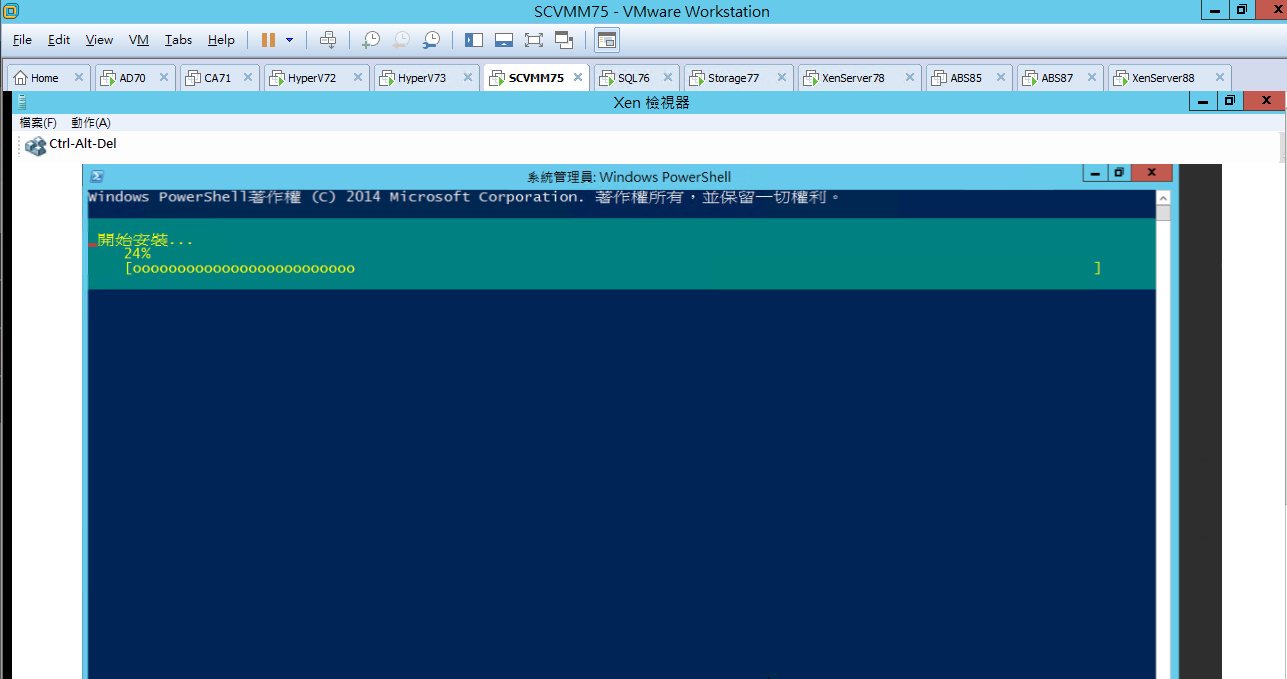Click the PowerShell copyright line text
The image size is (1287, 679).
[x=465, y=197]
